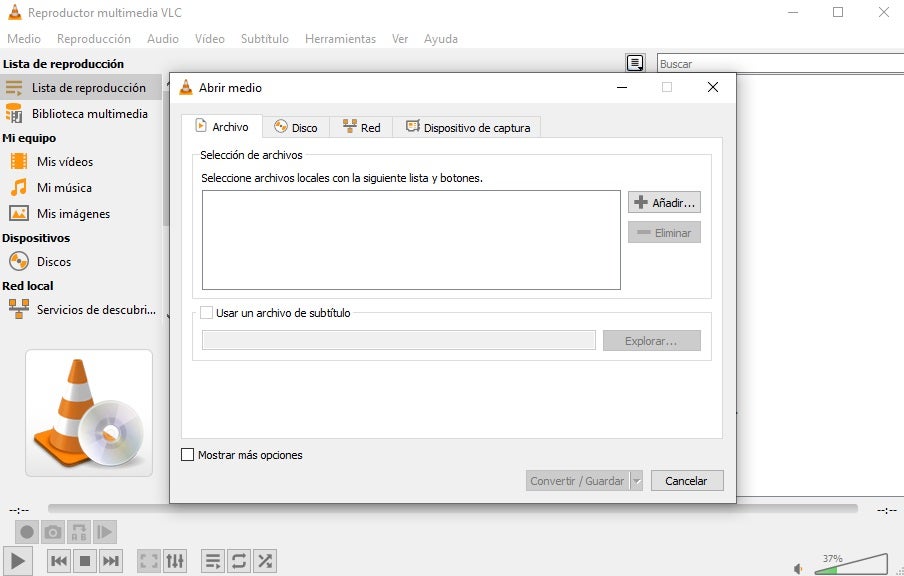The width and height of the screenshot is (904, 576).
Task: Toggle the loop/repeat icon
Action: click(x=238, y=561)
